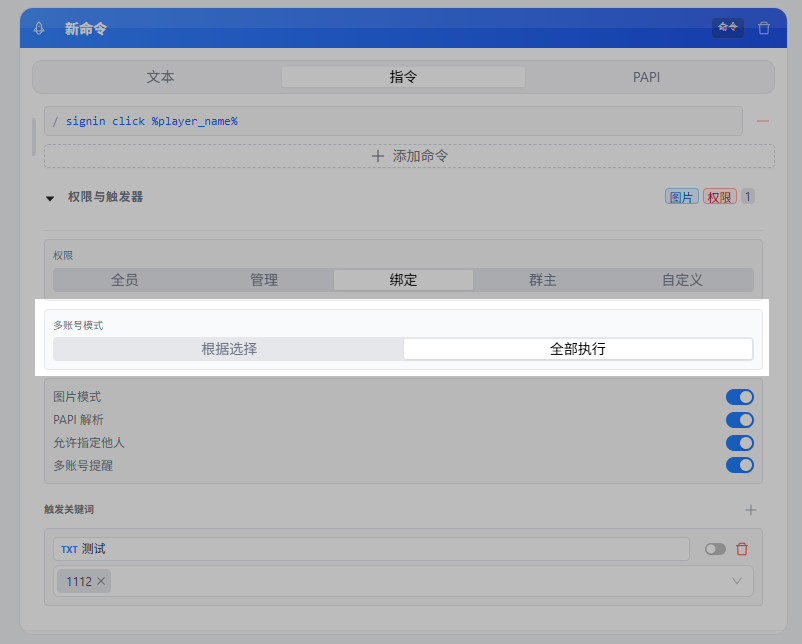Delete the 测试 keyword with red trash icon

pyautogui.click(x=742, y=549)
